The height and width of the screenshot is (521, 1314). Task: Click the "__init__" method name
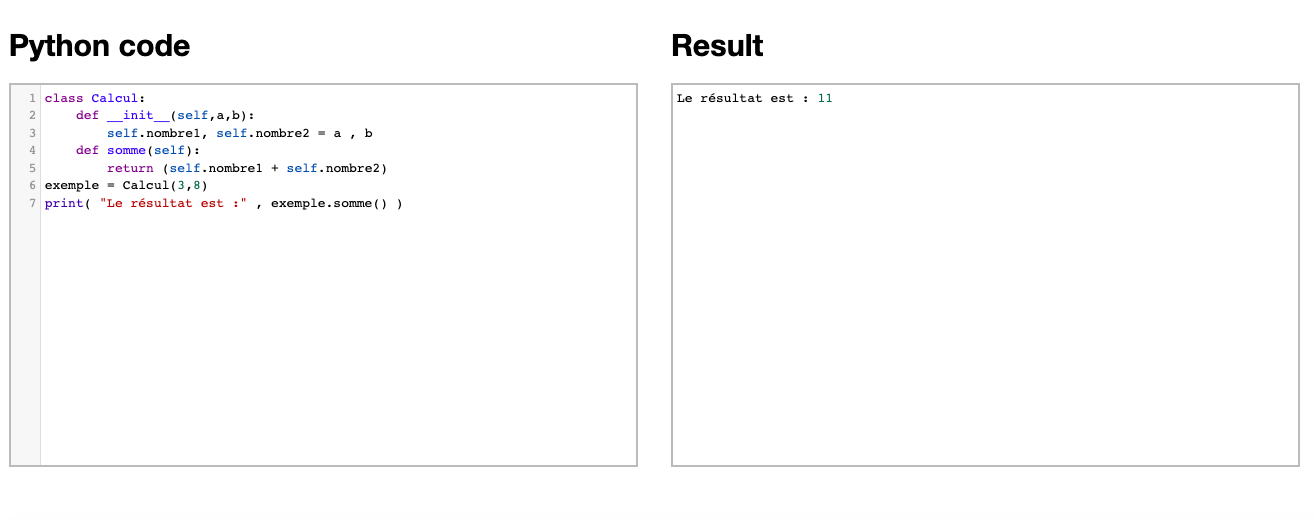pos(138,116)
